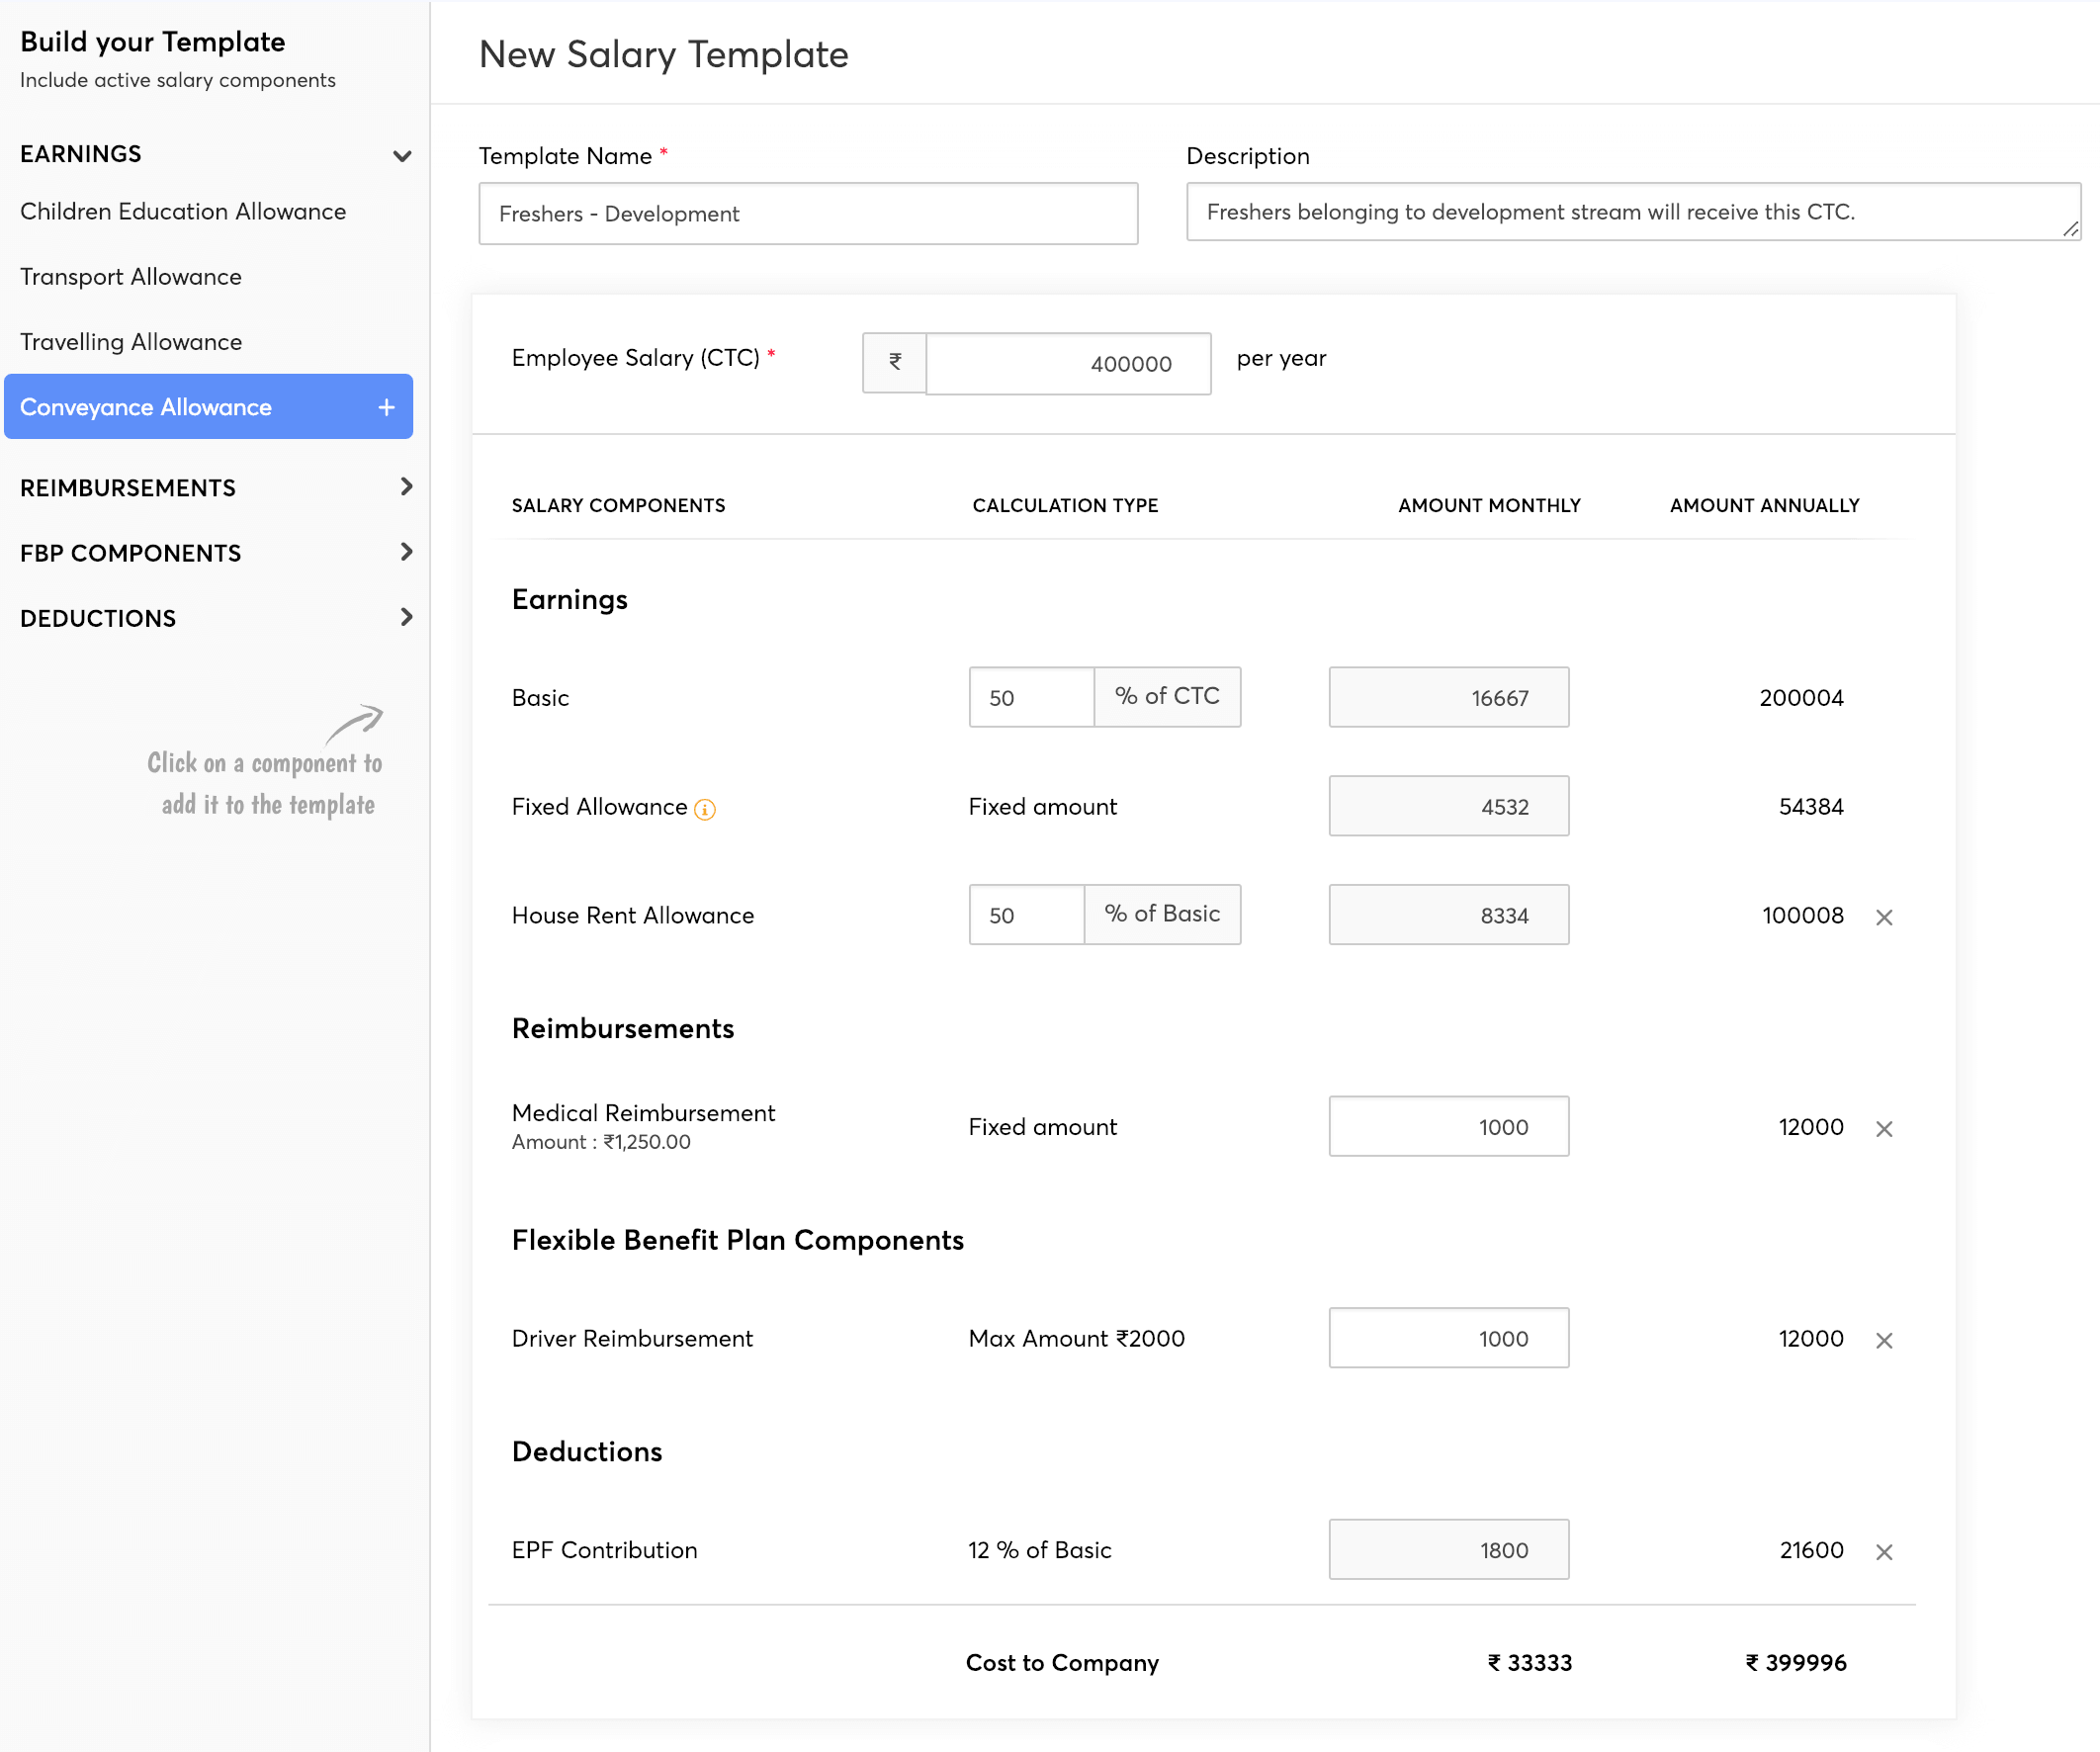Remove EPF Contribution using the × icon
The width and height of the screenshot is (2100, 1752).
pos(1884,1551)
